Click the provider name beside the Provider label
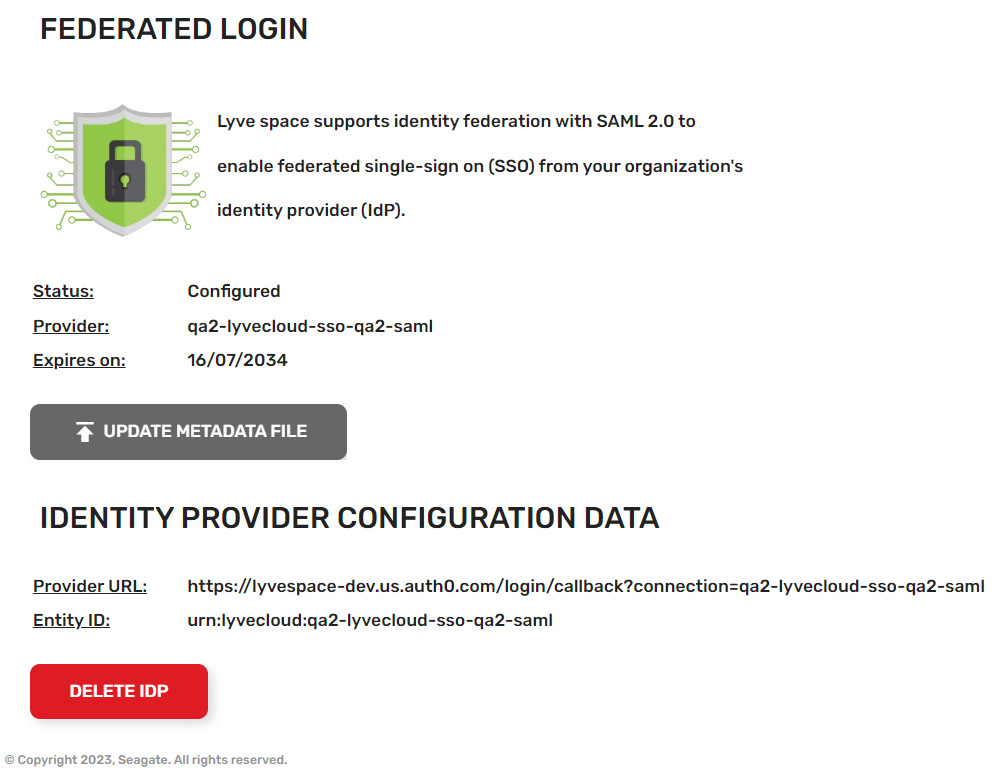 tap(310, 326)
